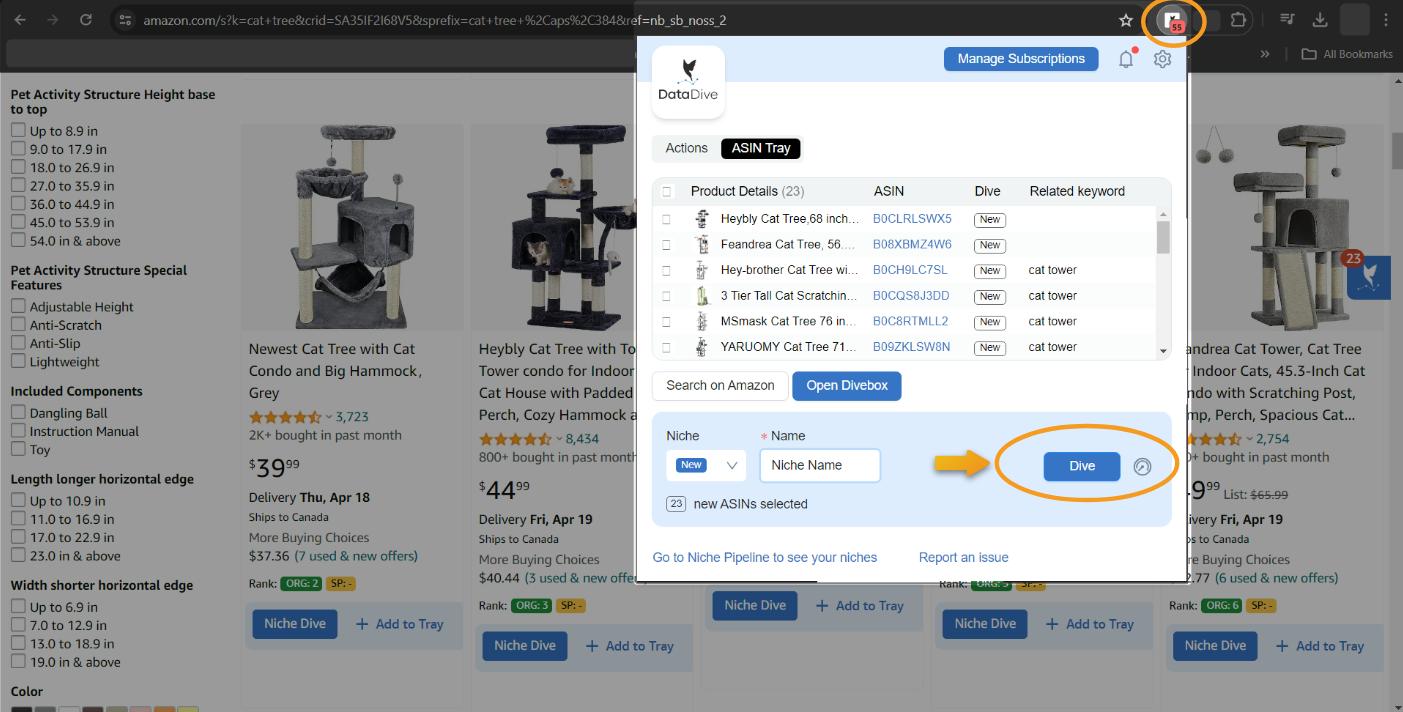Expand rating breakdown beside 3,723 reviews

click(328, 417)
